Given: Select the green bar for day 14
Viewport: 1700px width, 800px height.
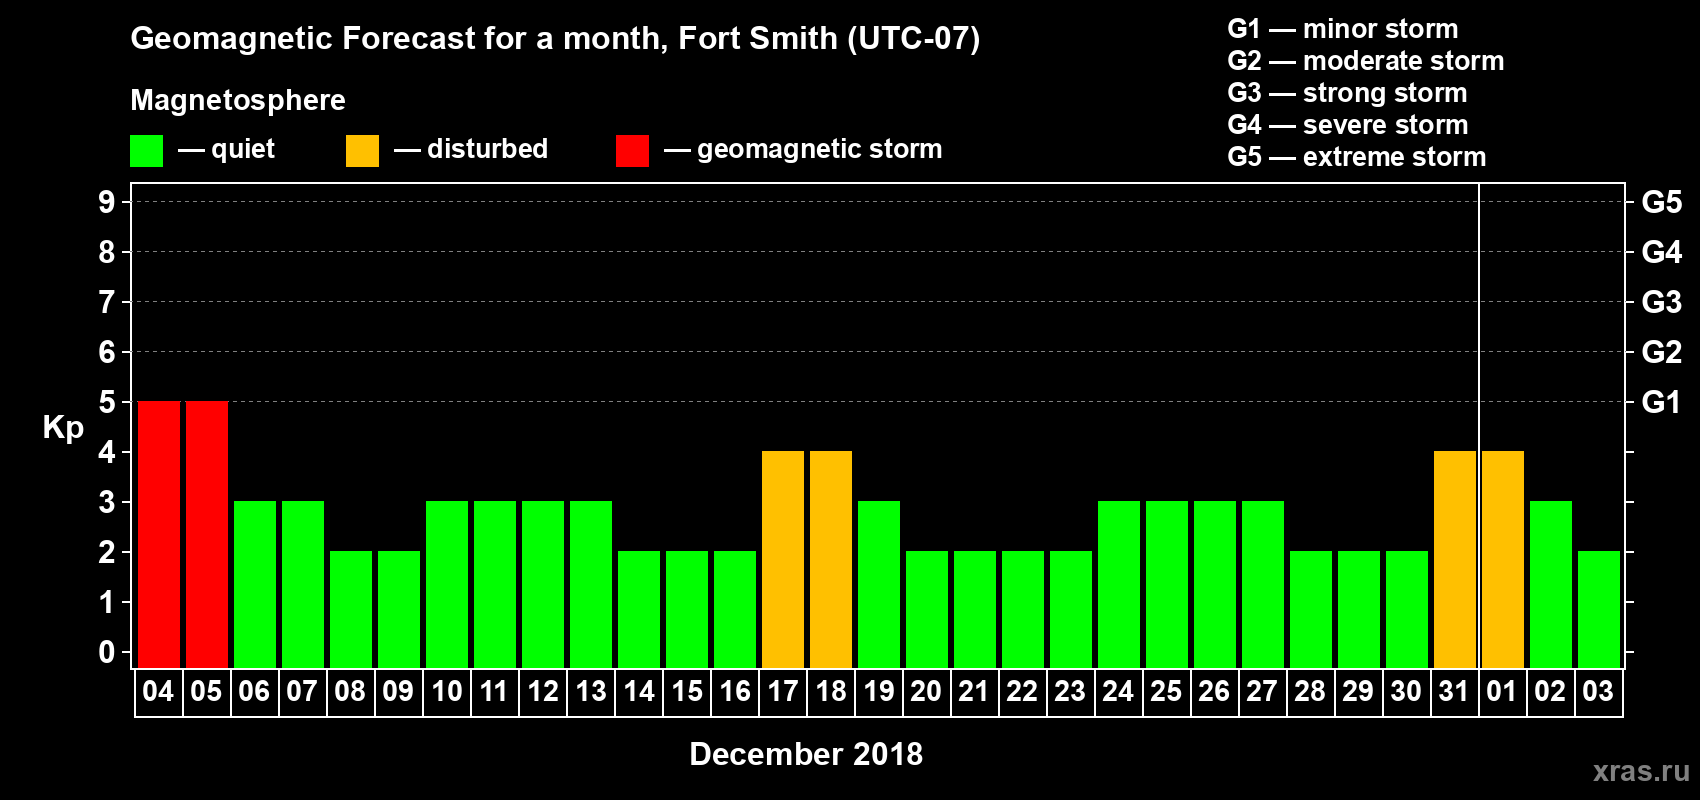Looking at the screenshot, I should (639, 610).
